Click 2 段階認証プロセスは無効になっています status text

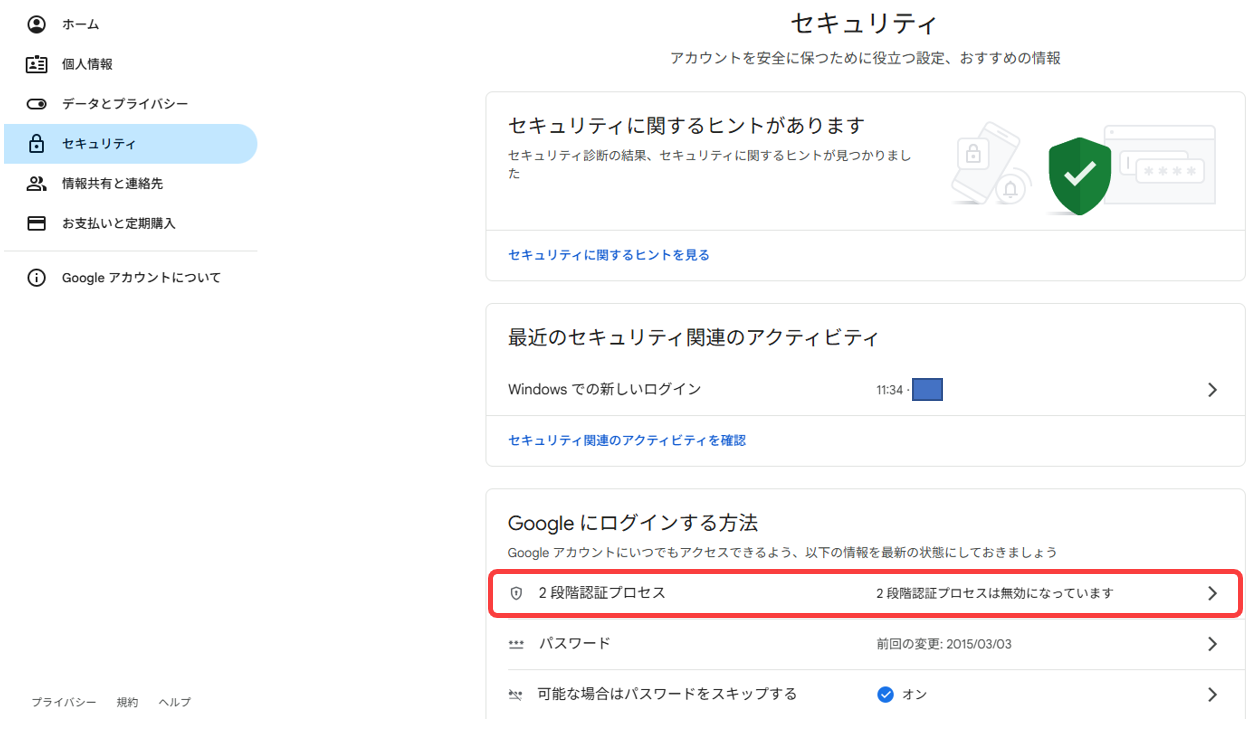[995, 593]
